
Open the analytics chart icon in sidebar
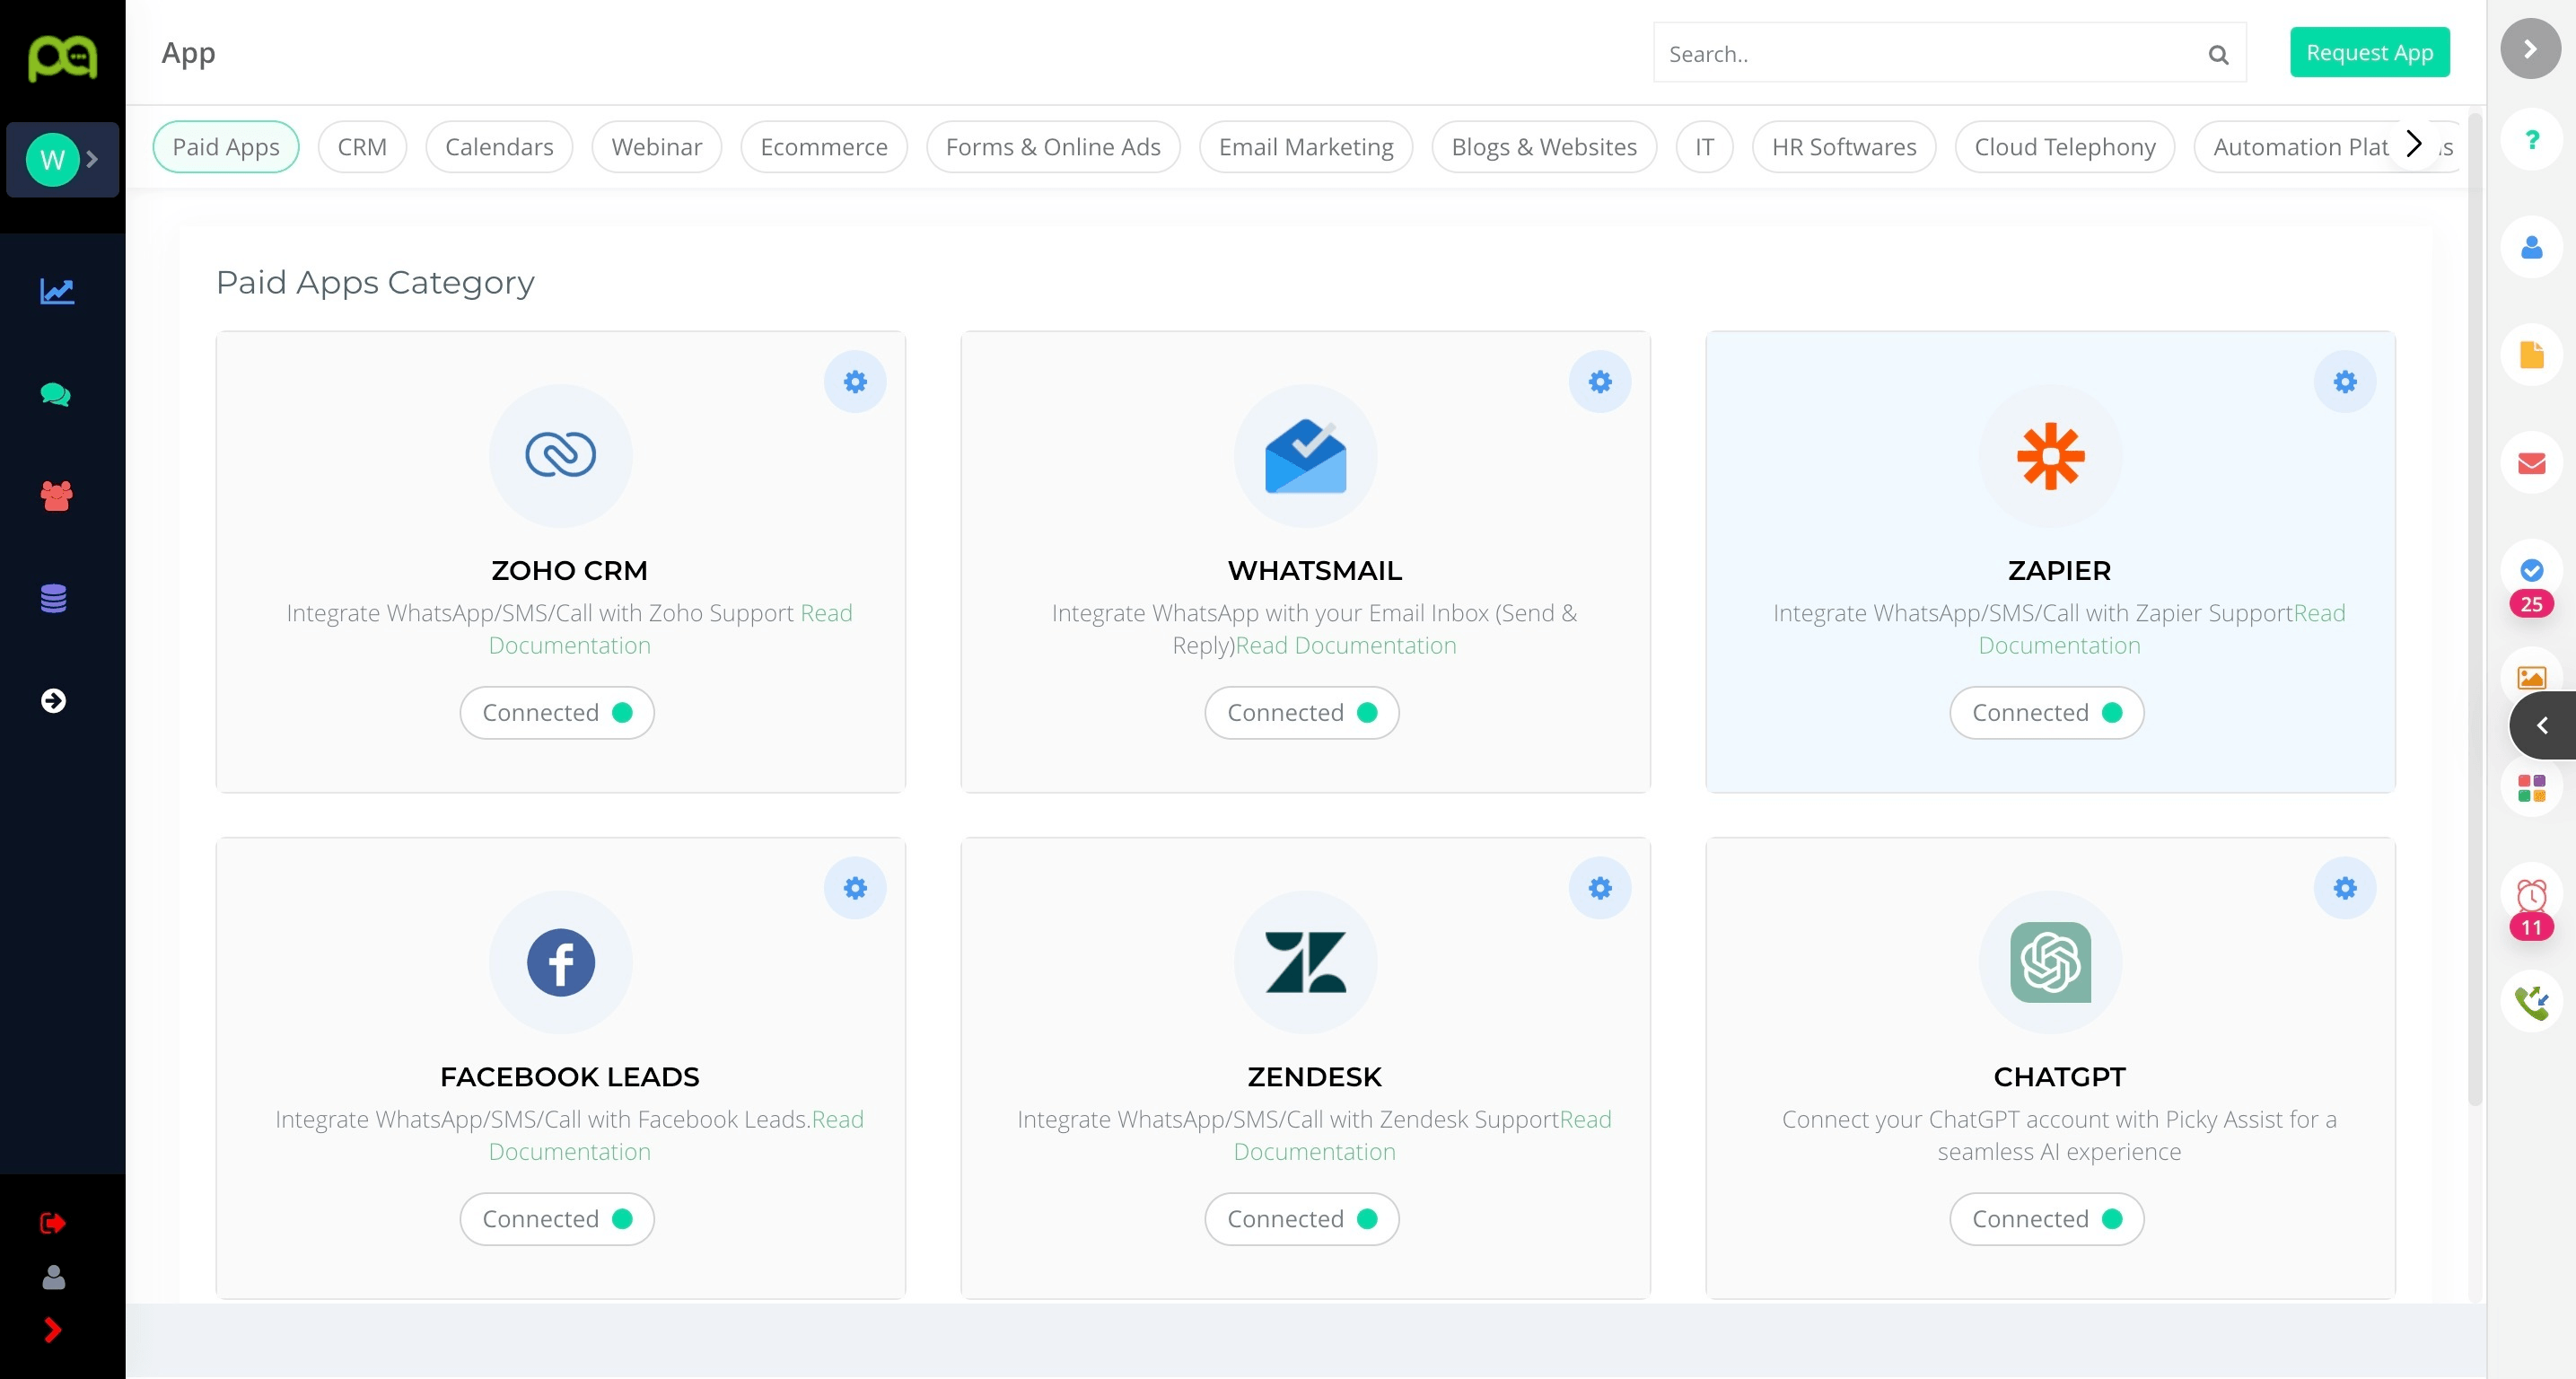(x=57, y=291)
